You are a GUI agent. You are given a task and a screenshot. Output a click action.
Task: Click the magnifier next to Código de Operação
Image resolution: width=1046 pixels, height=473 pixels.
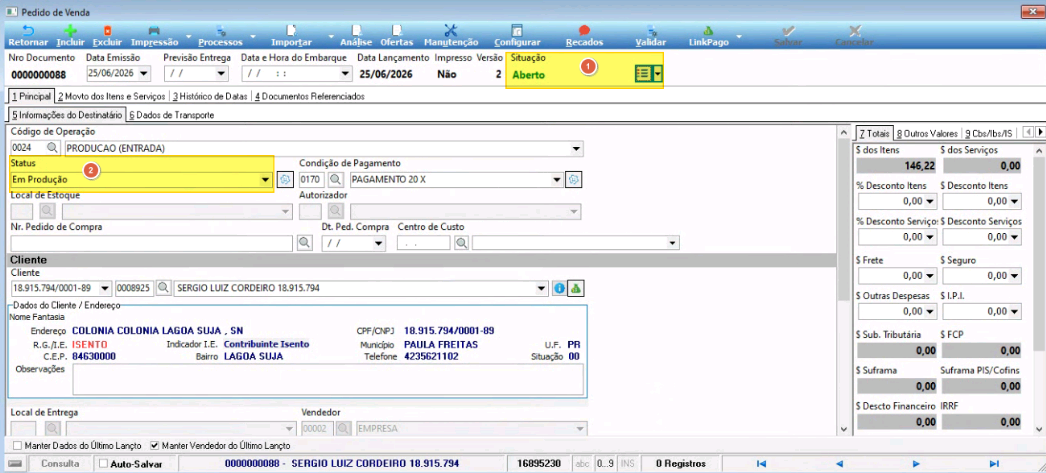pos(52,148)
